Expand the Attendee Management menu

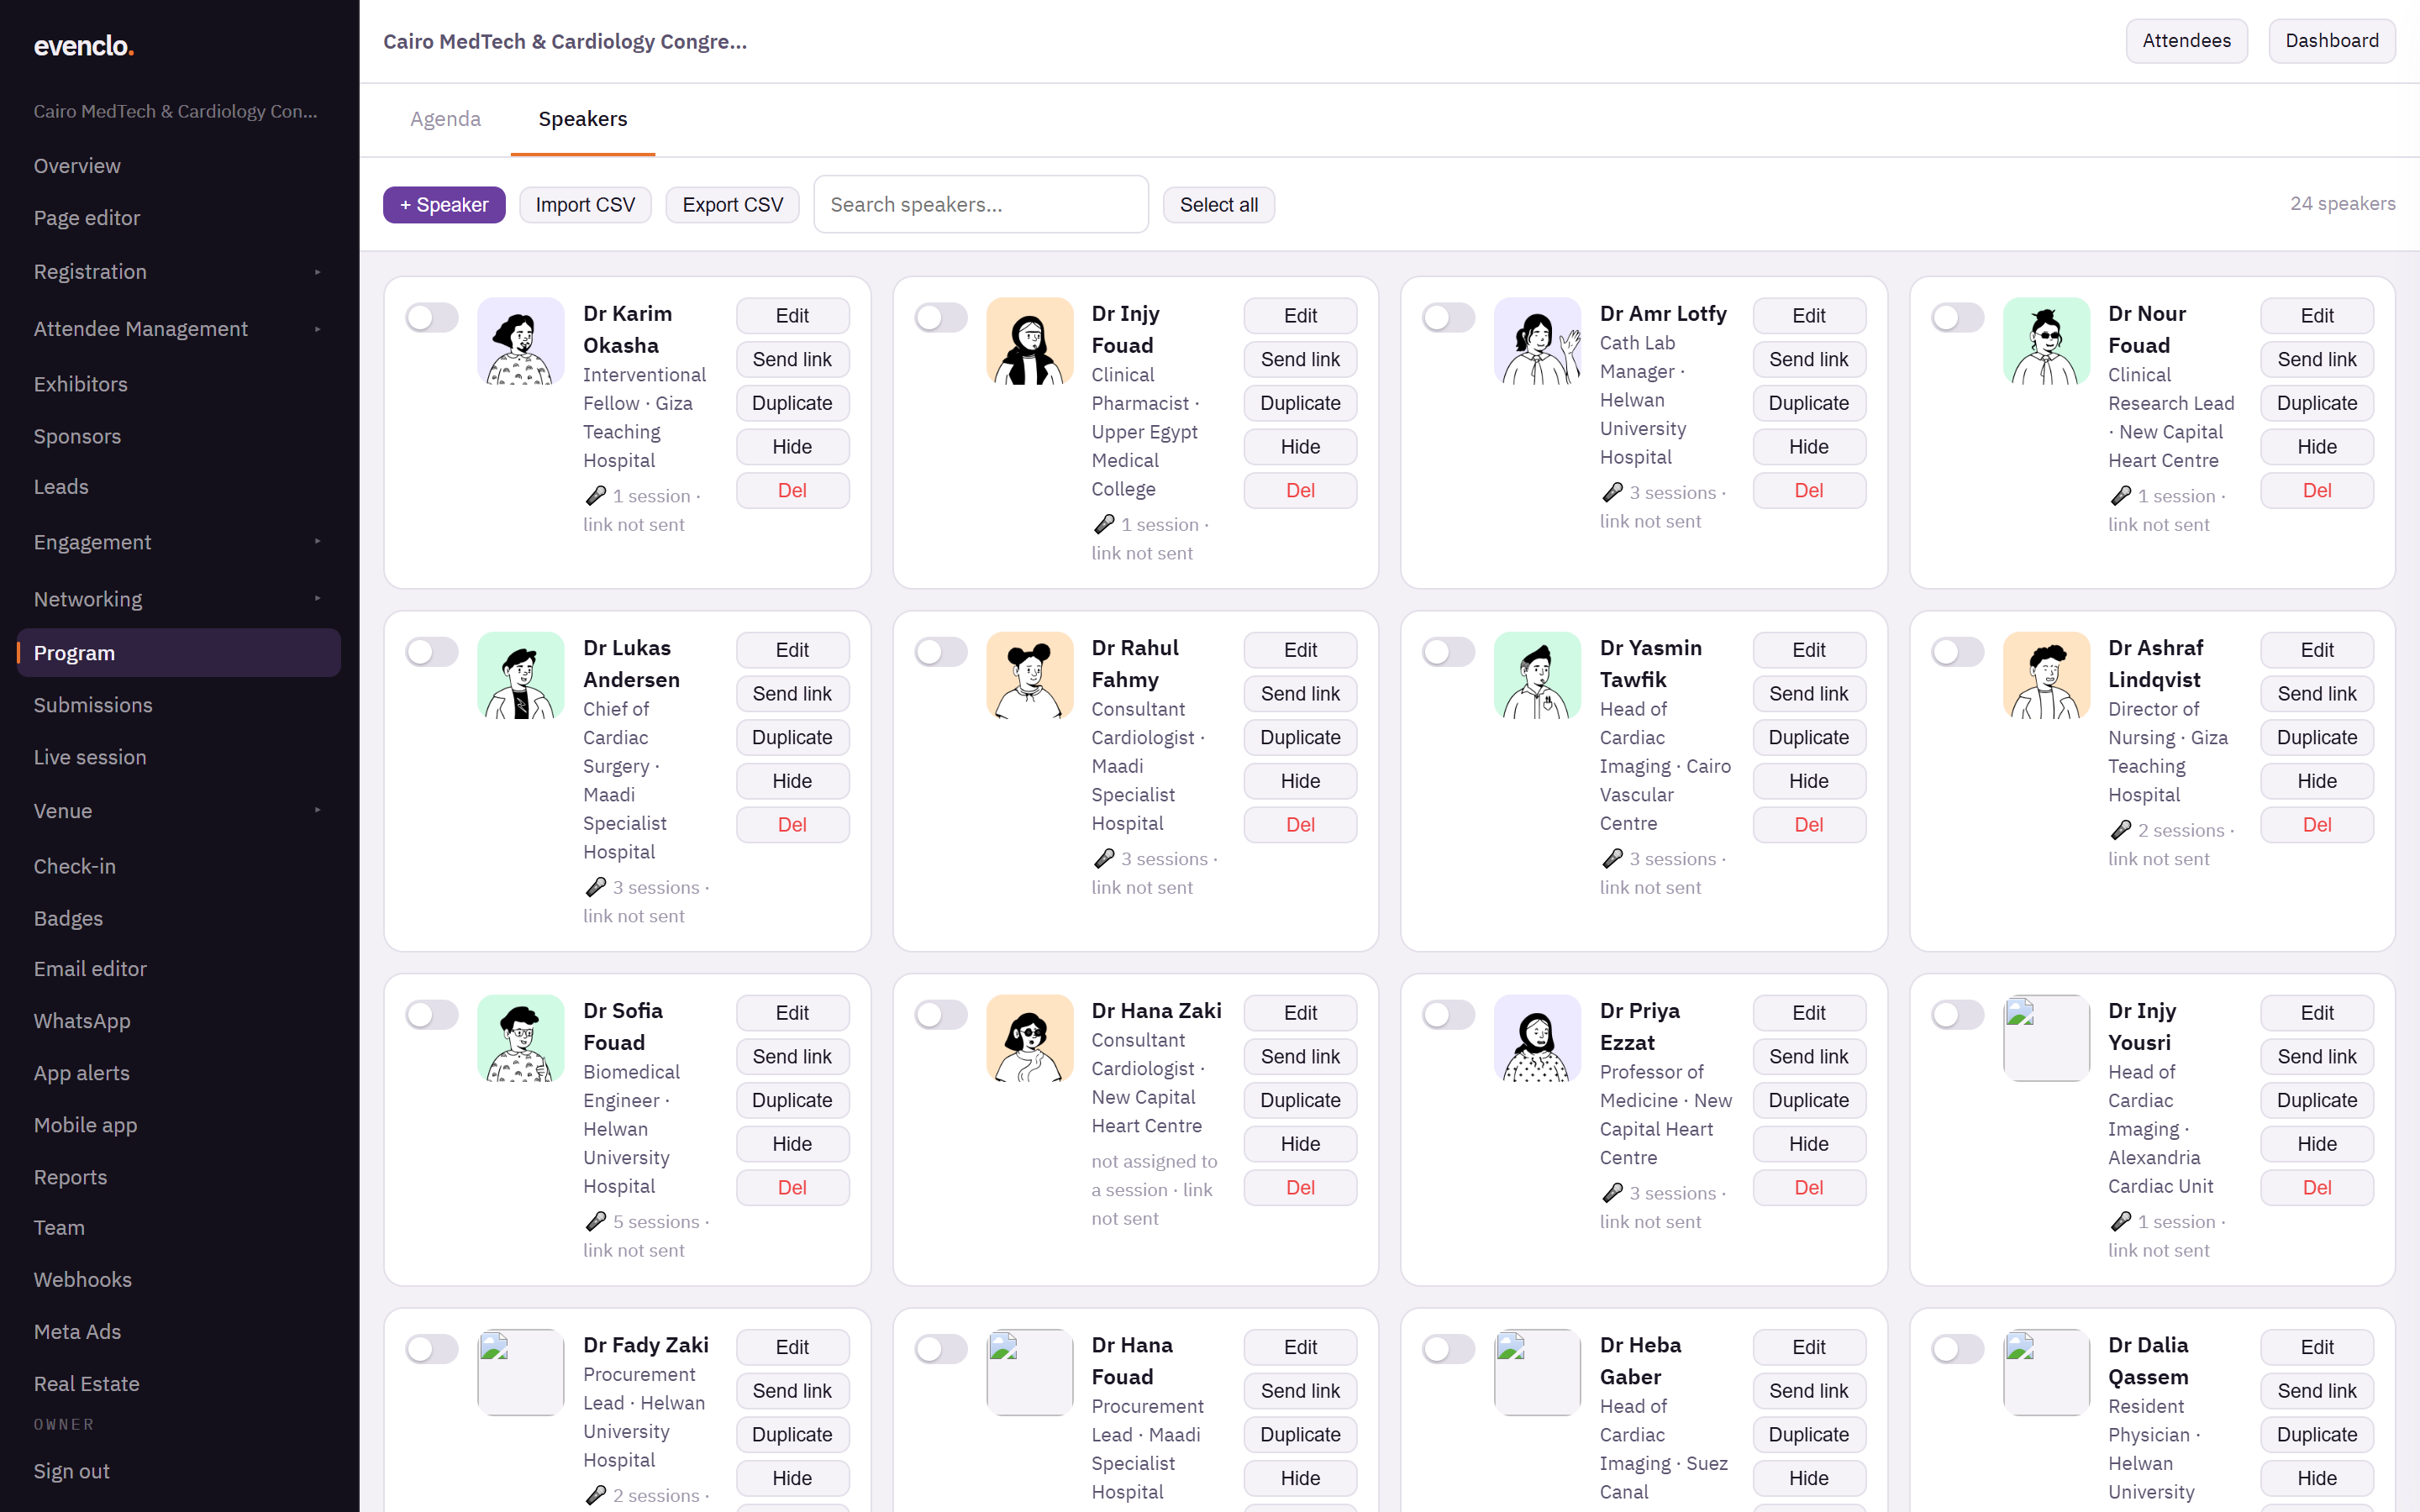click(179, 329)
